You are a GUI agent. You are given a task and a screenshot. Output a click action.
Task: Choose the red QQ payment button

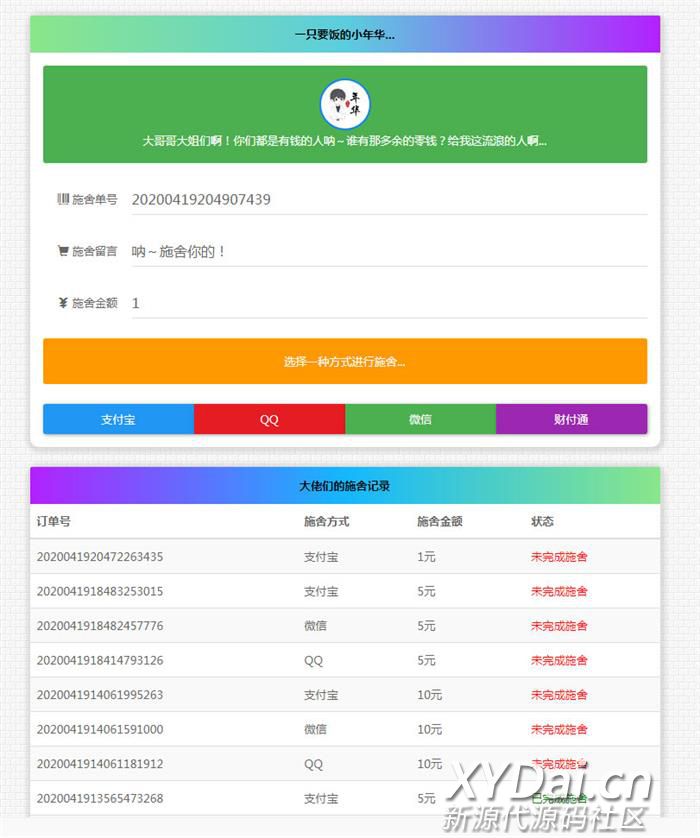click(x=269, y=419)
